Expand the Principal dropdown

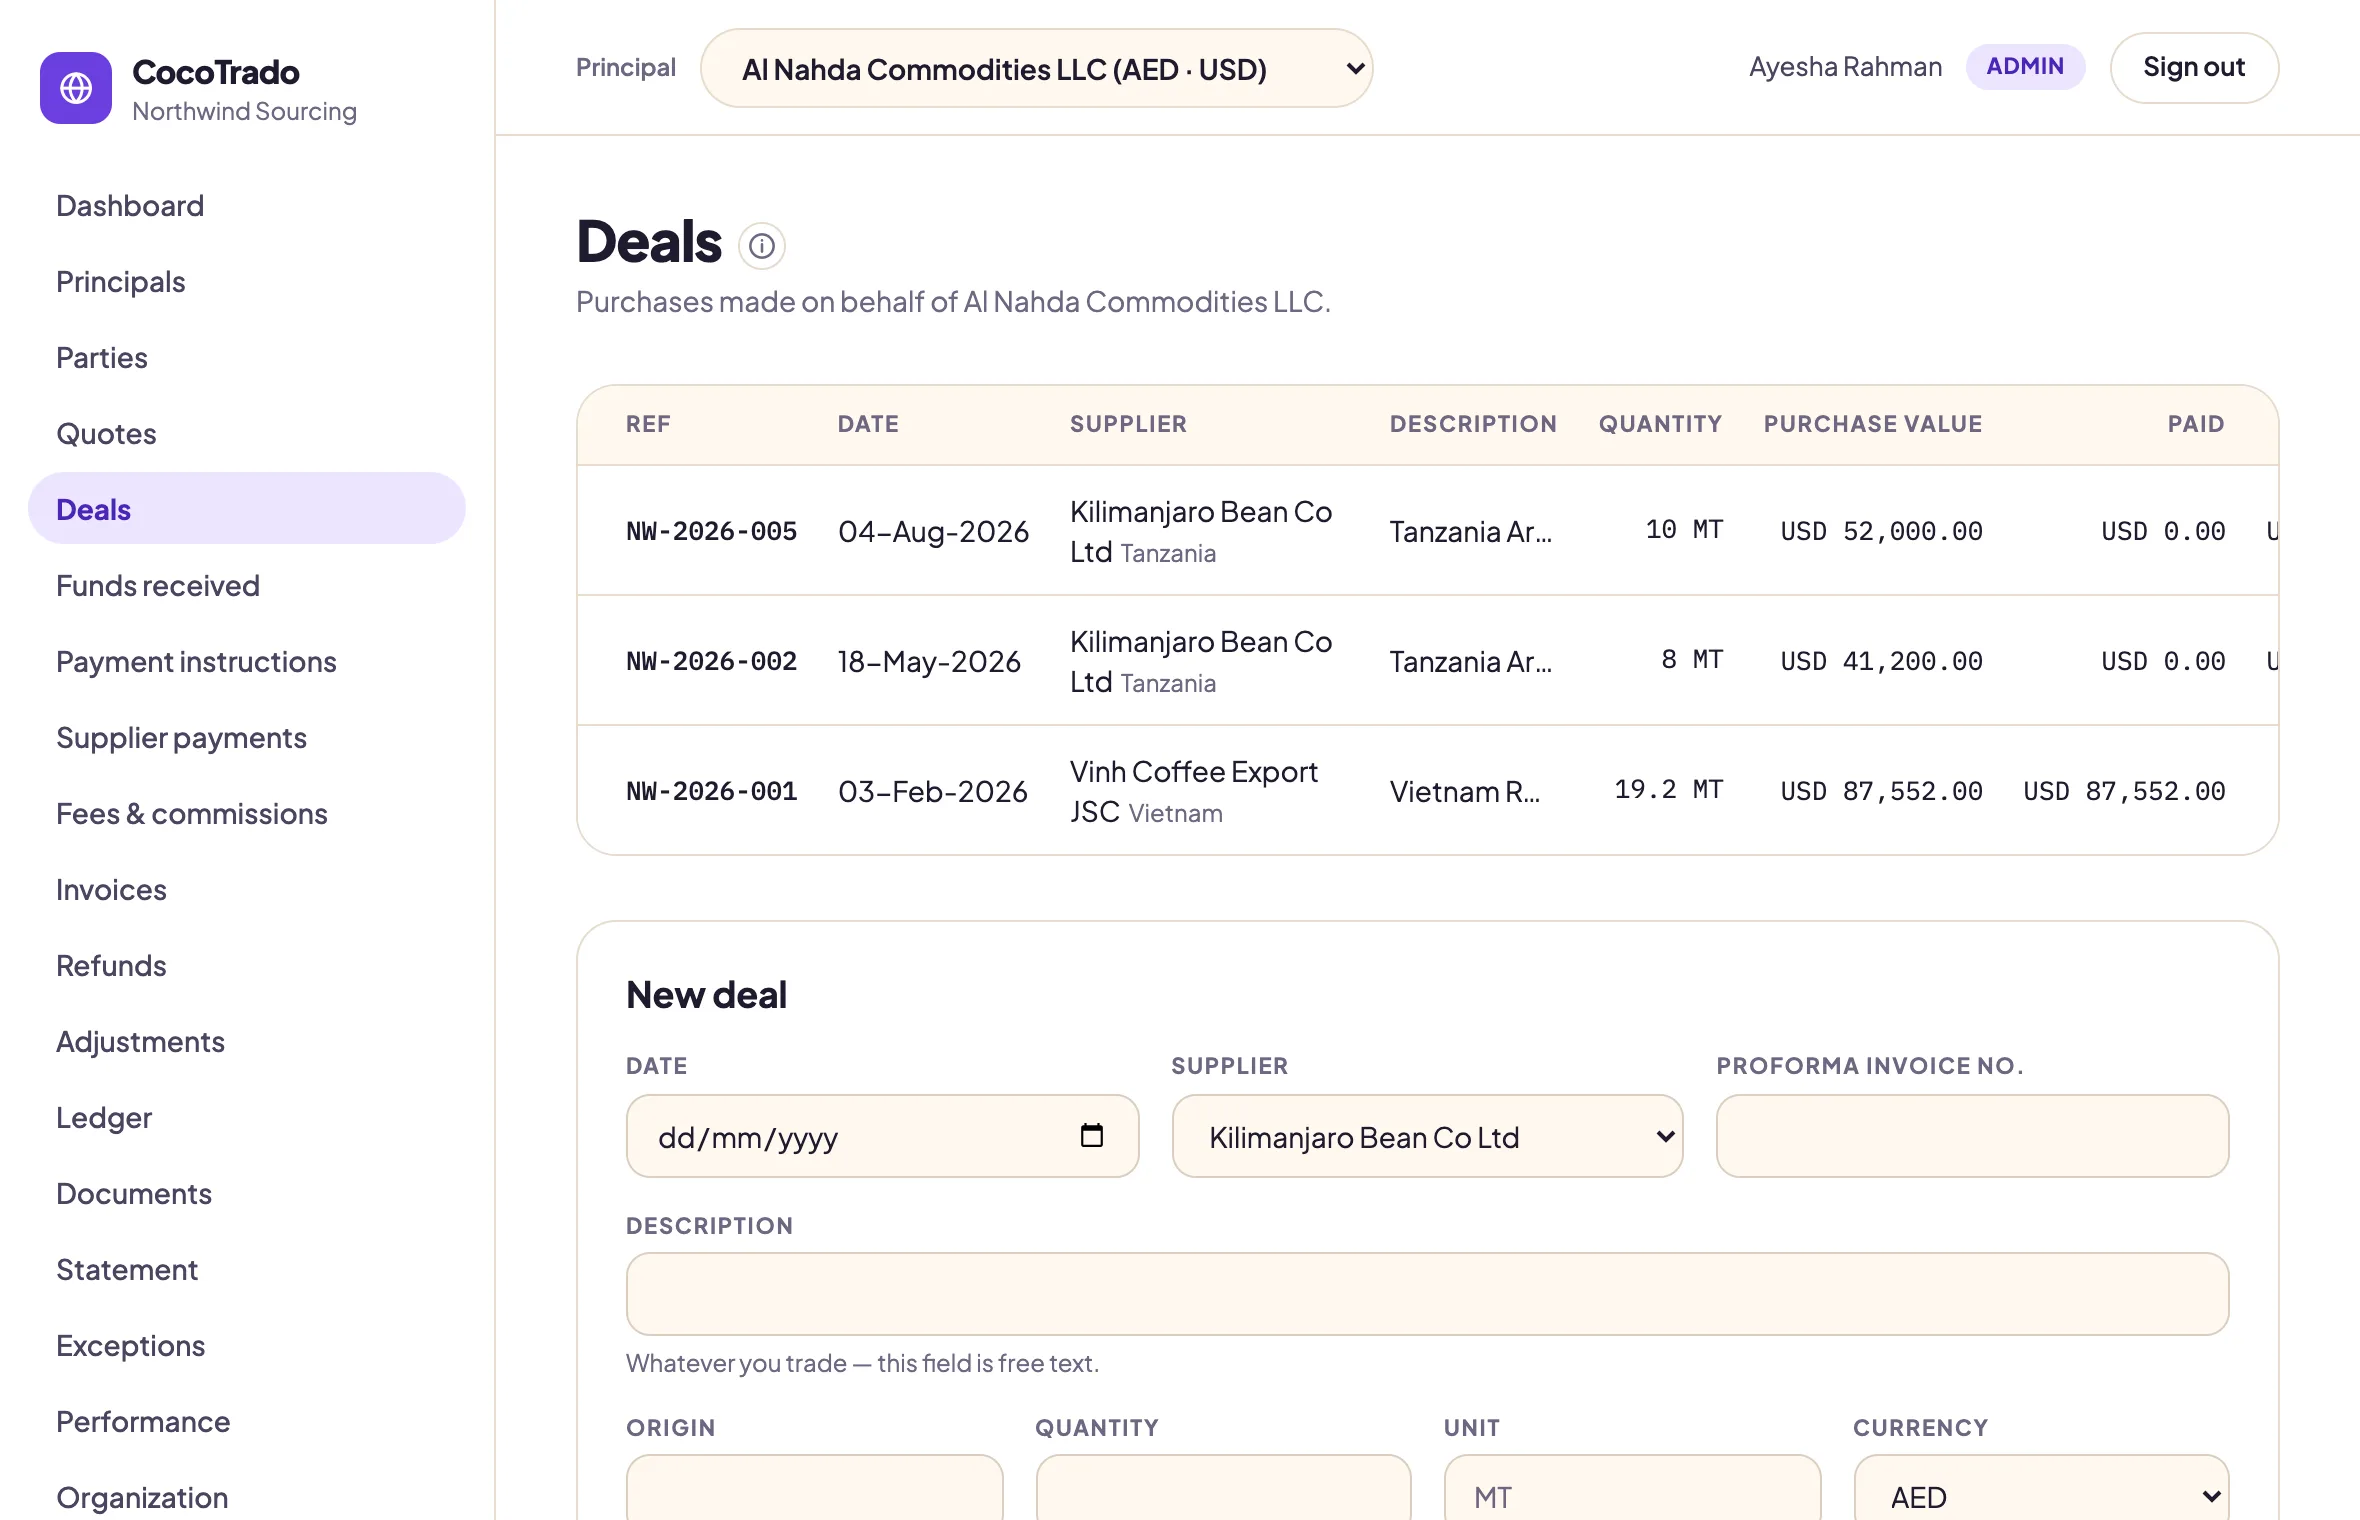pos(1036,68)
